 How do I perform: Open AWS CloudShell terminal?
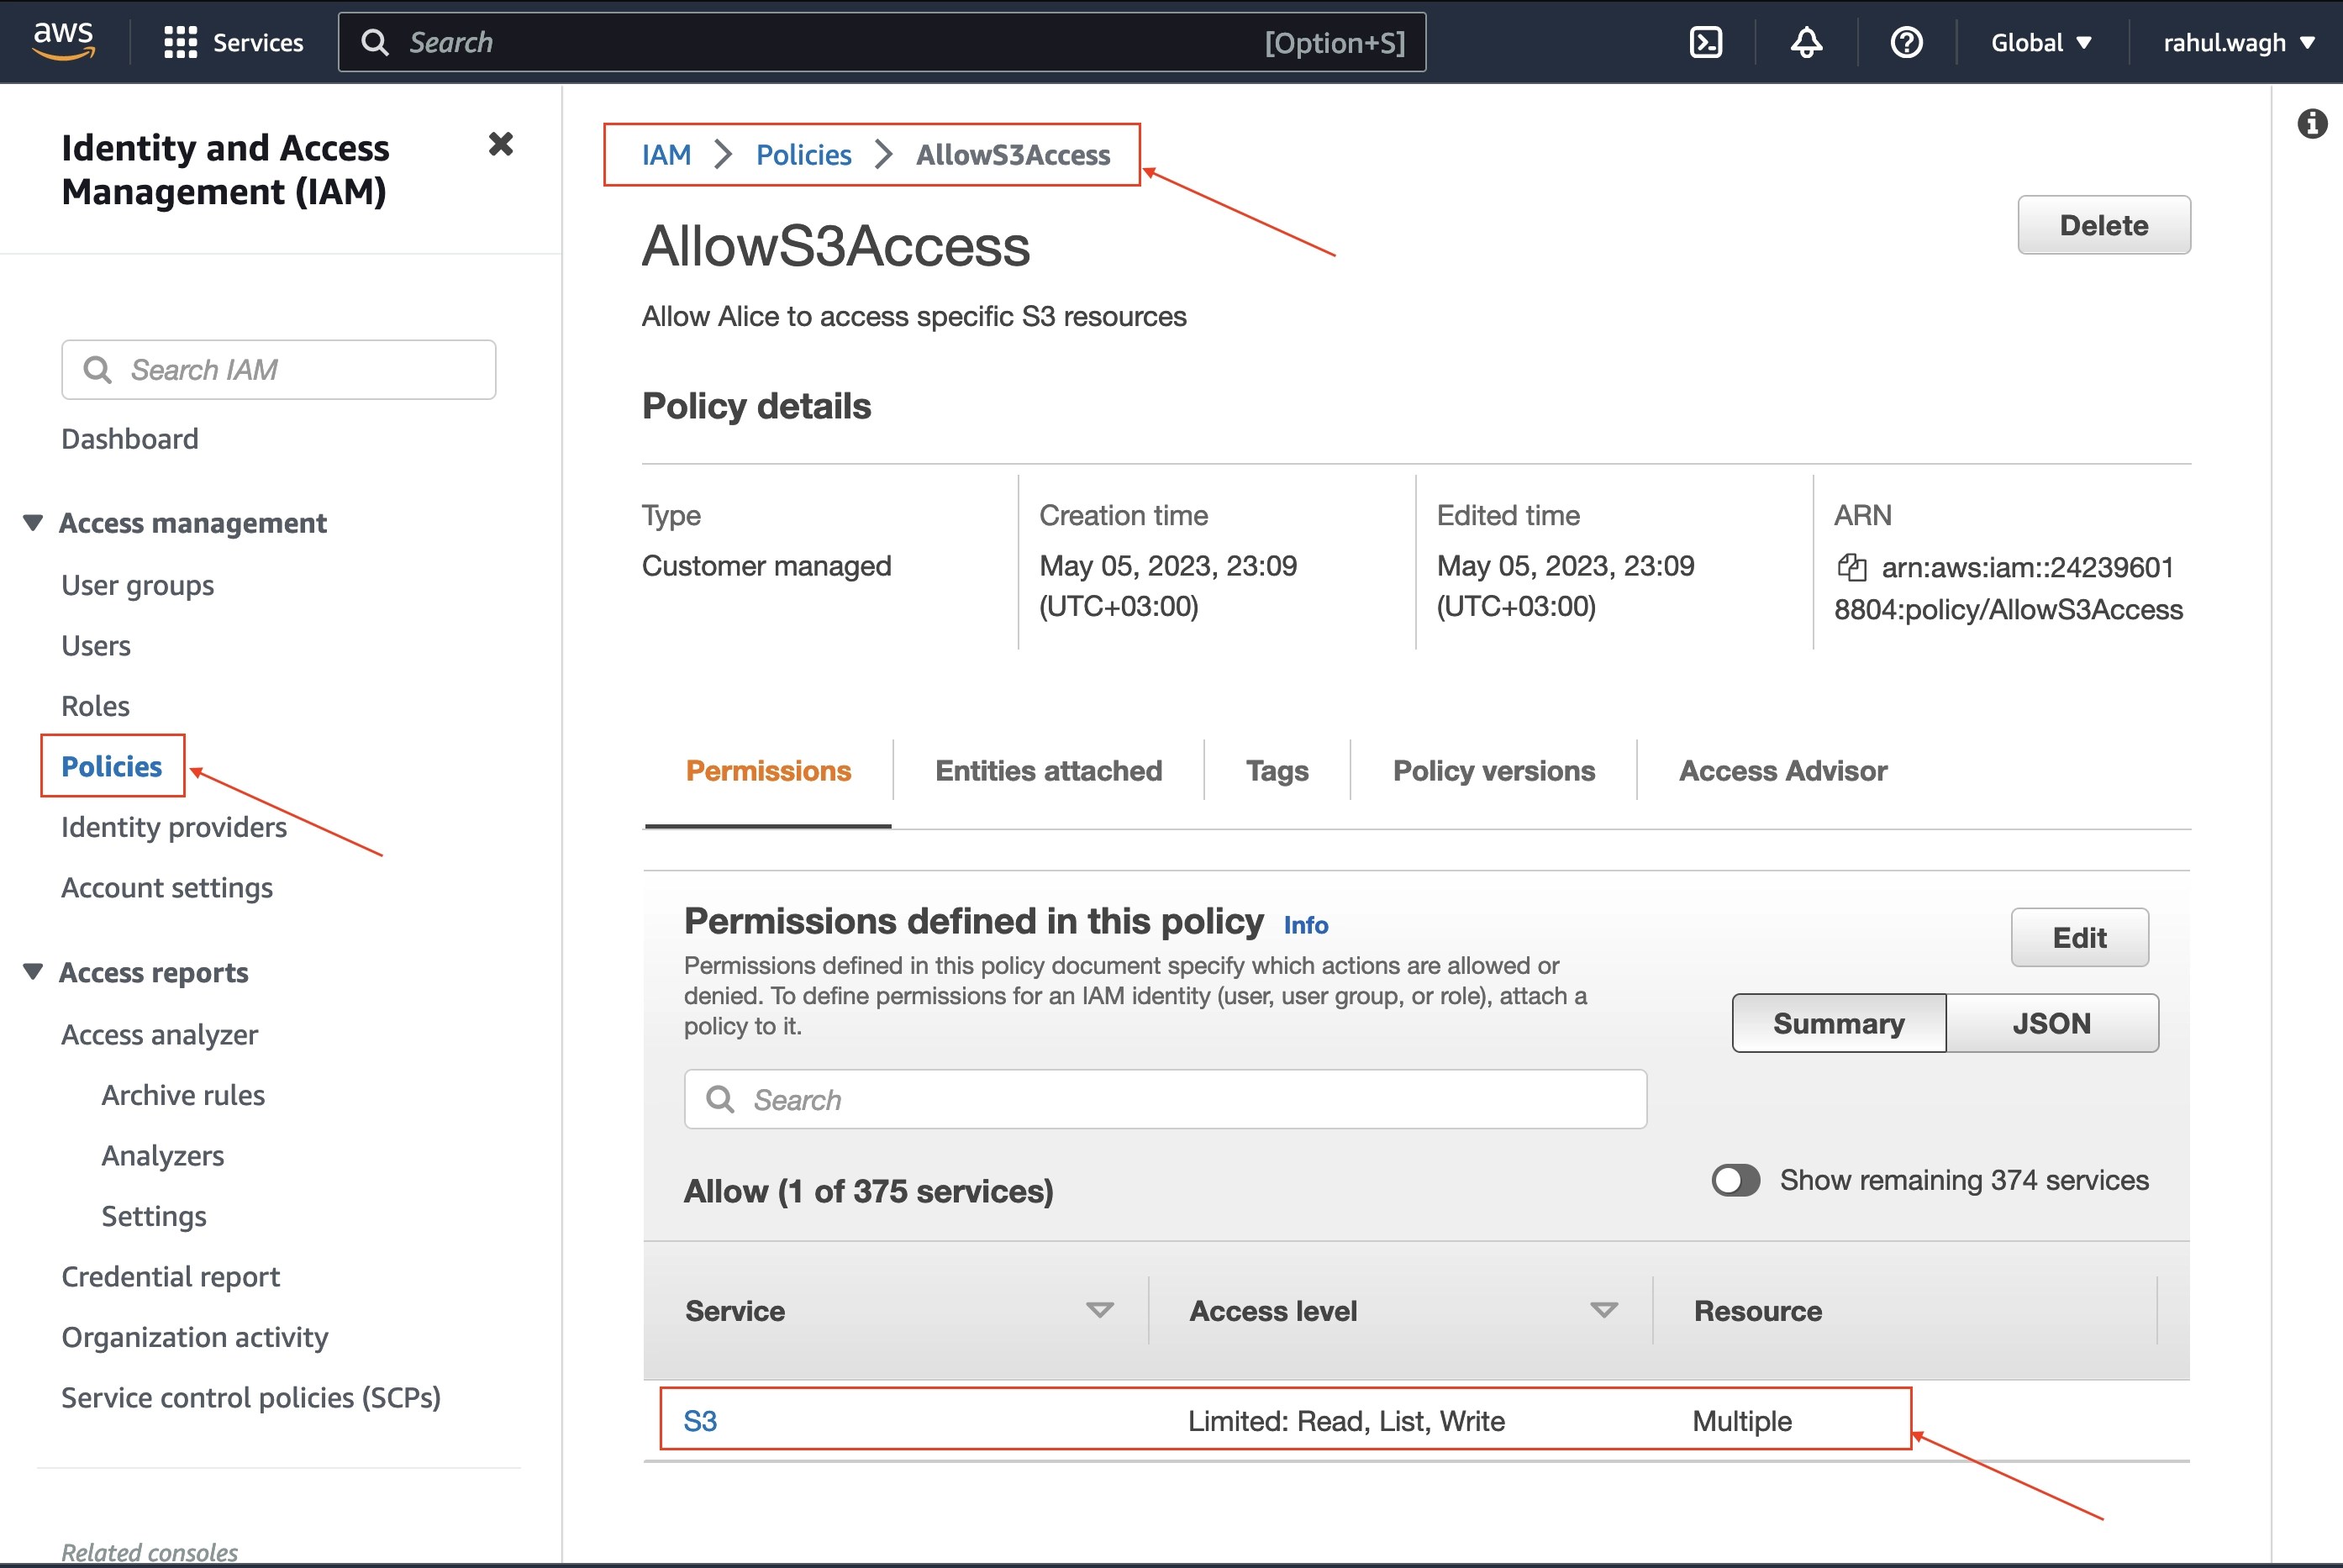[x=1705, y=42]
